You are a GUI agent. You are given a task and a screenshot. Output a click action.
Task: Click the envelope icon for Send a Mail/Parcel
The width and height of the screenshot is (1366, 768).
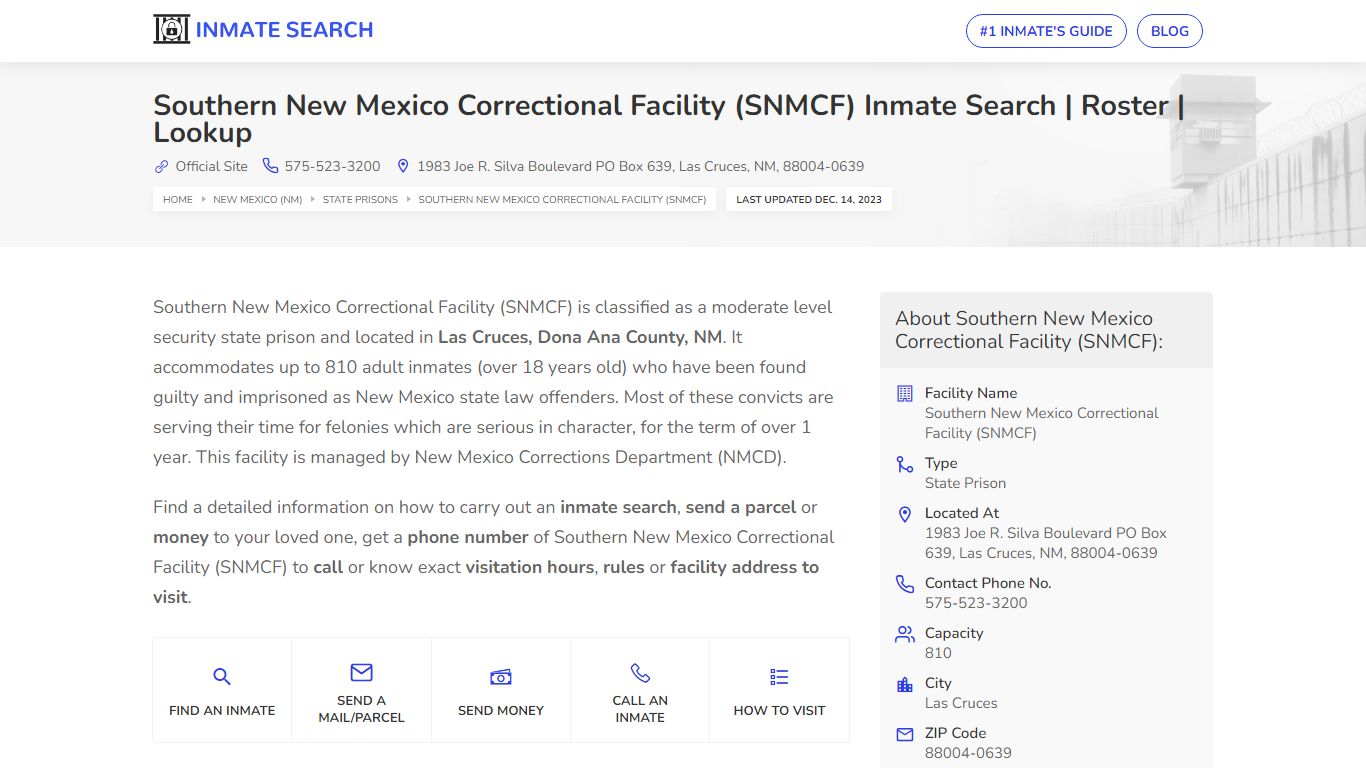coord(361,672)
